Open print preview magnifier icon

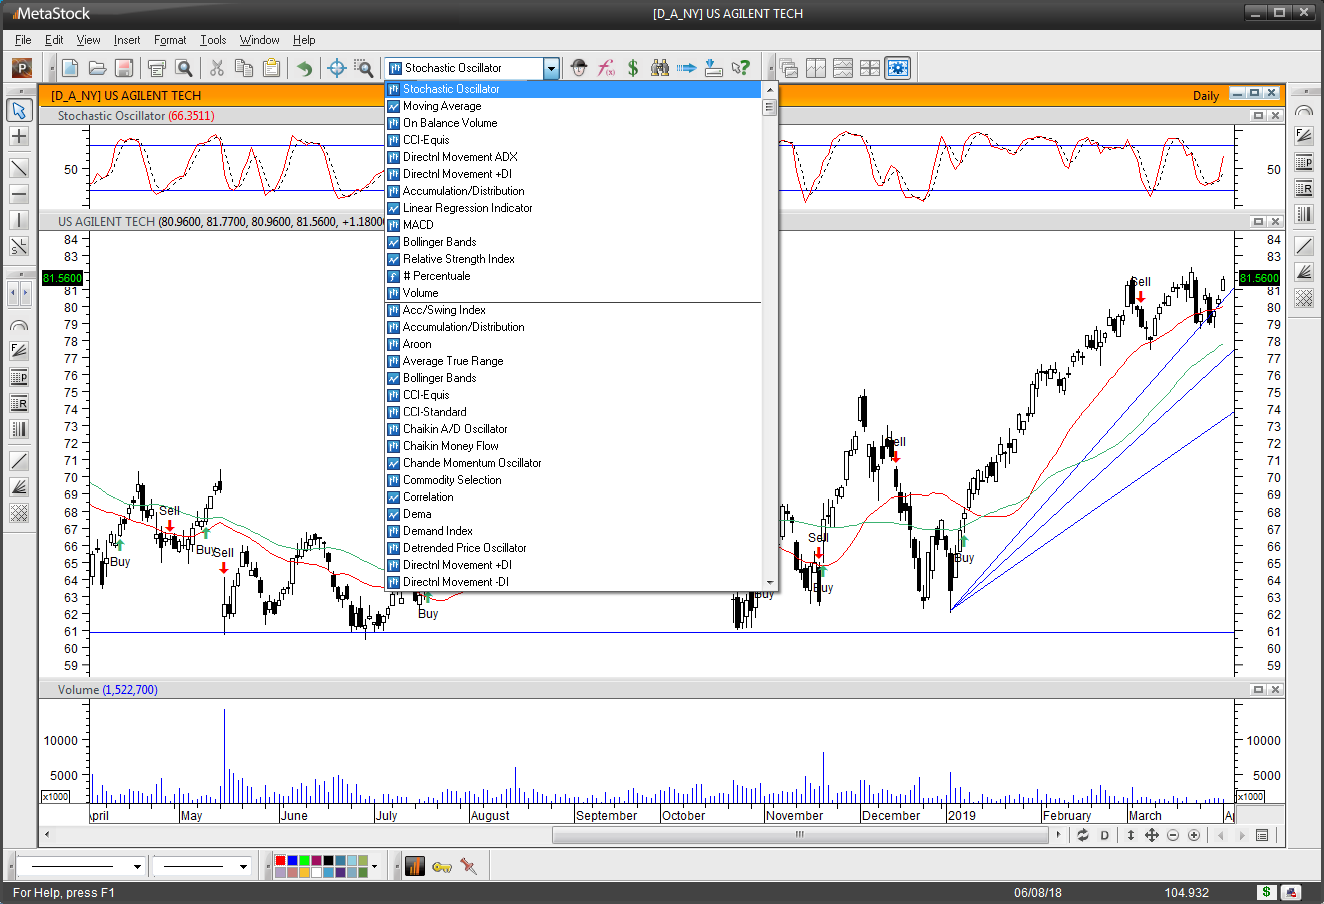pyautogui.click(x=184, y=68)
